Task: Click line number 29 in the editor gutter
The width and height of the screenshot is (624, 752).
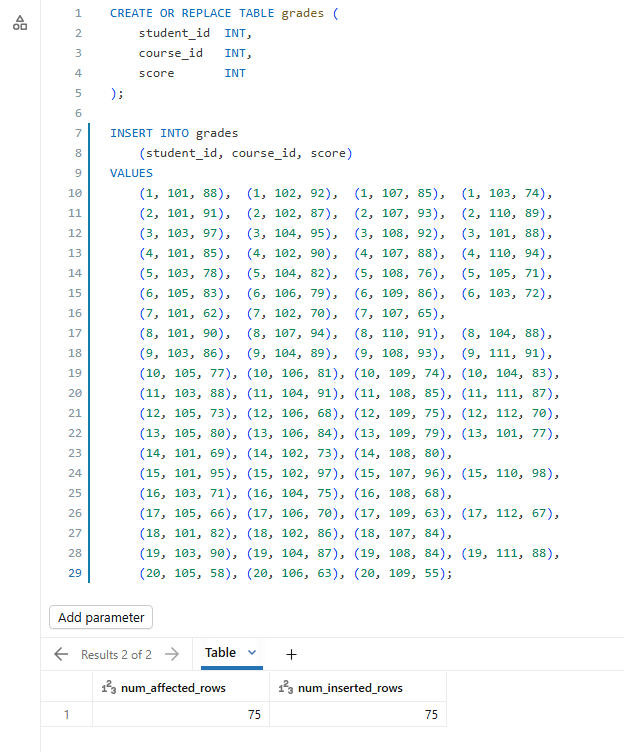Action: click(75, 573)
